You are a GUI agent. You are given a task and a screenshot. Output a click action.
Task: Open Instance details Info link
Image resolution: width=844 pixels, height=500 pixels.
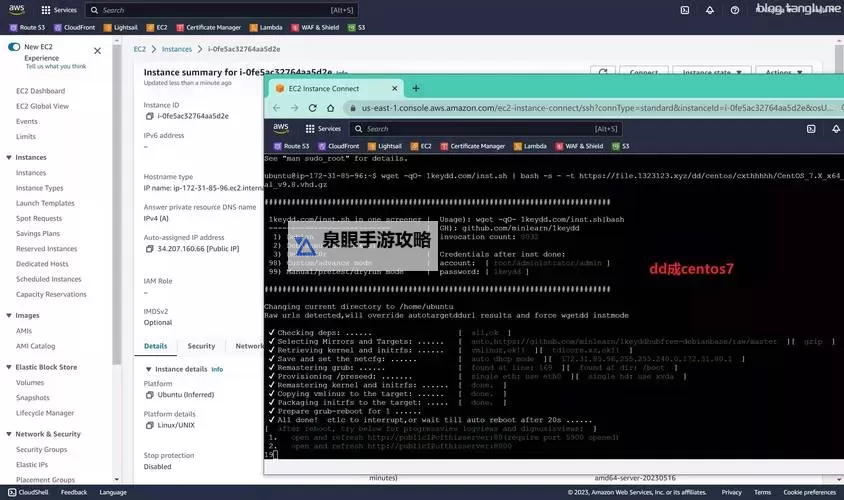[217, 370]
